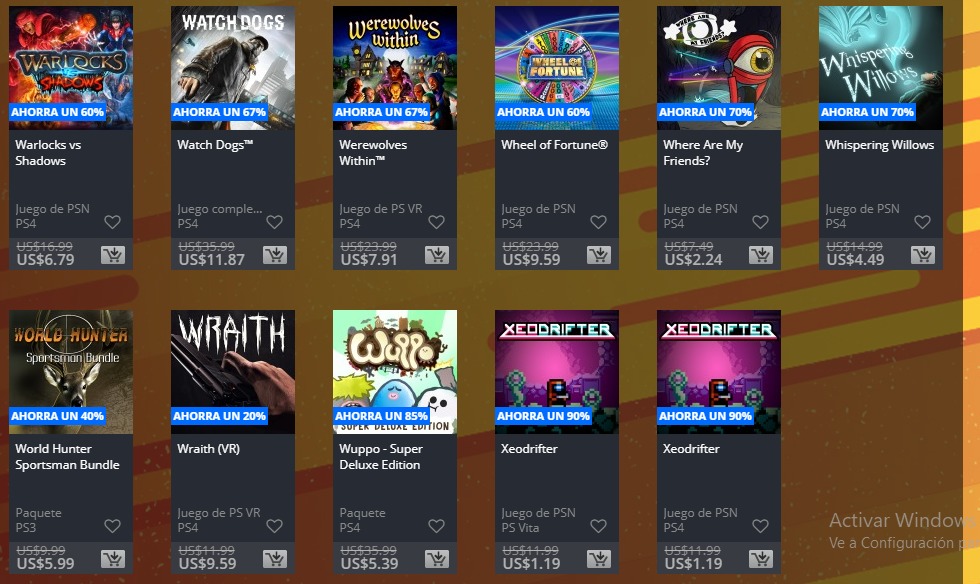Add Wraith (VR) to cart
The height and width of the screenshot is (584, 980).
275,558
